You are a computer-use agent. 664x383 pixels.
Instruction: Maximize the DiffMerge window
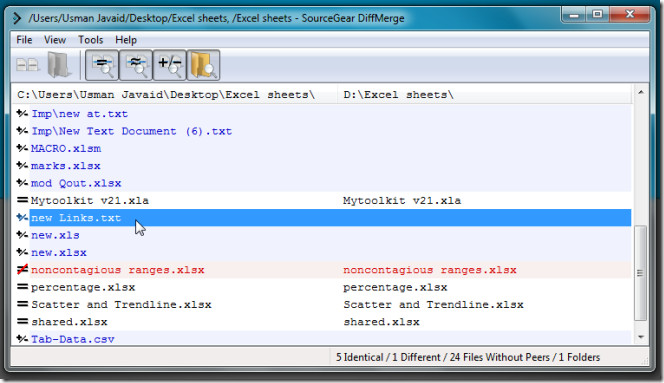tap(598, 15)
